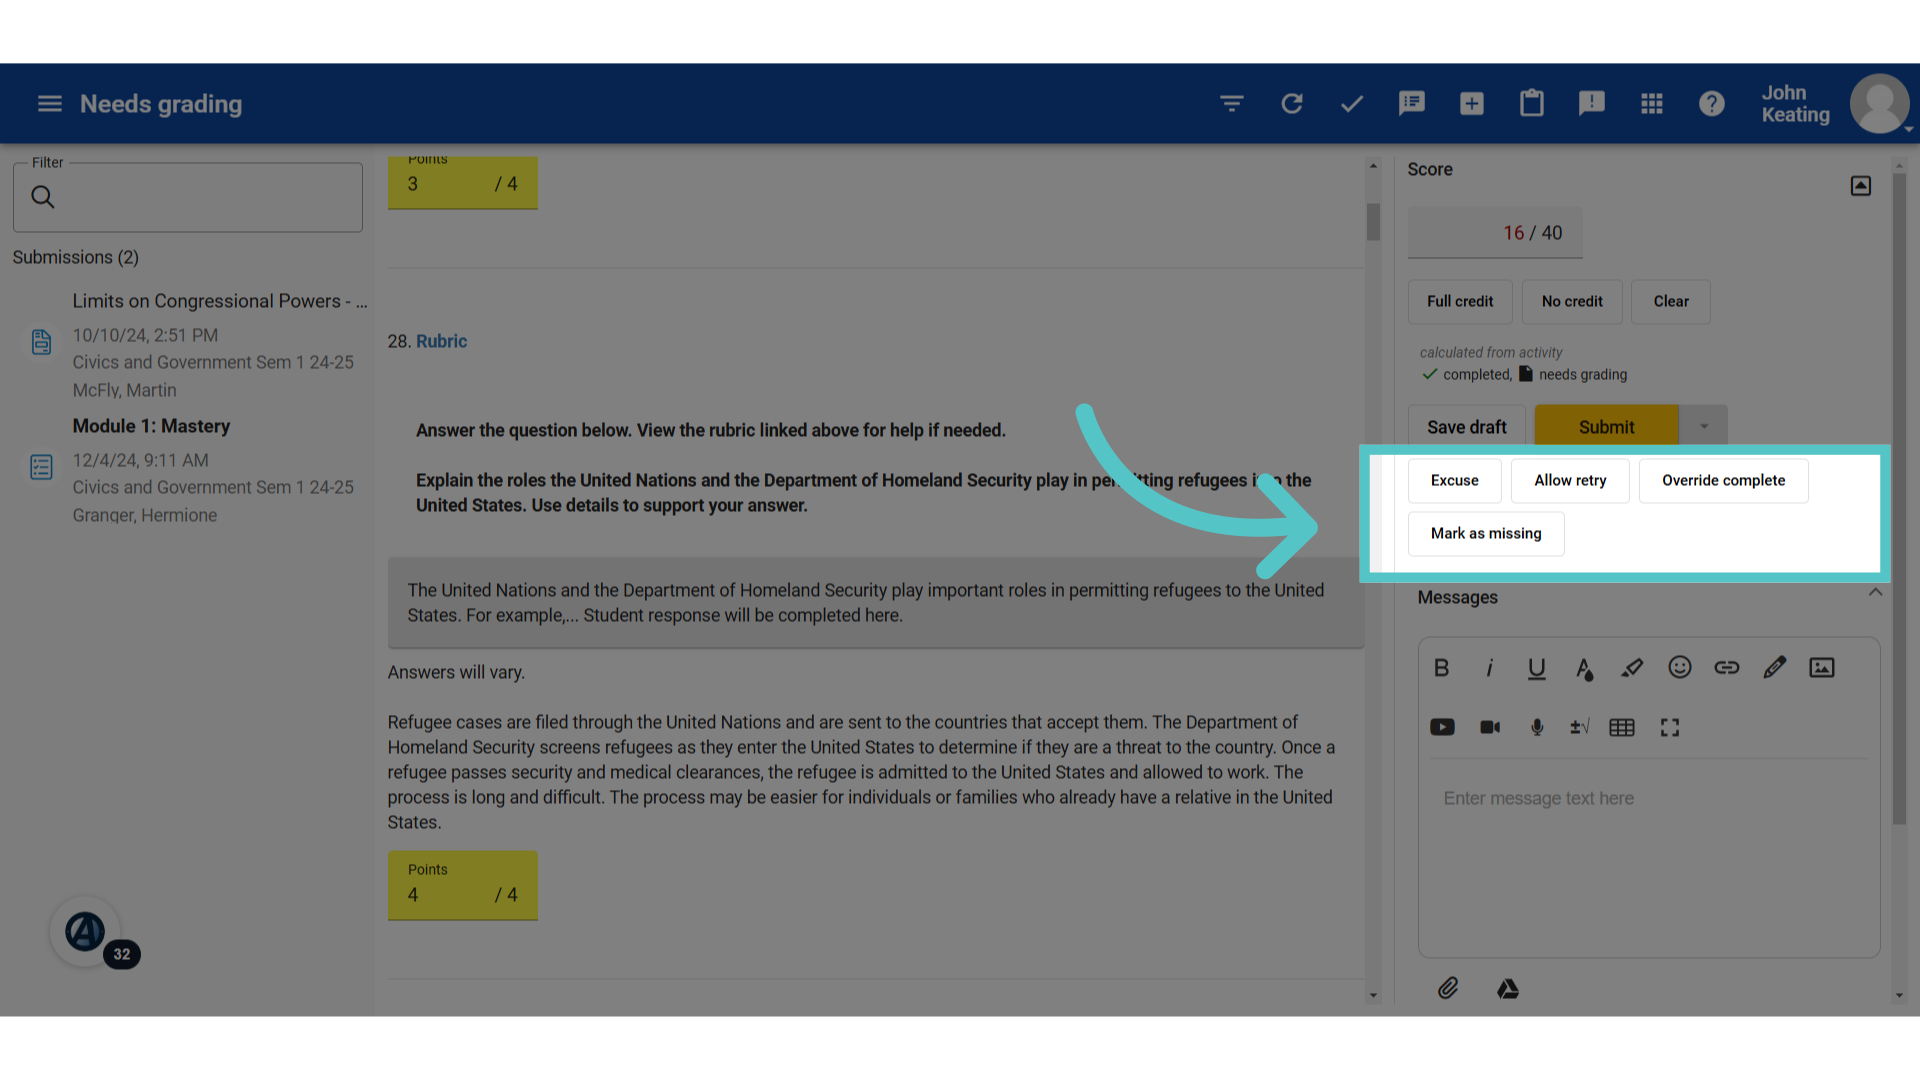Insert a YouTube video in message
The image size is (1920, 1080).
point(1442,727)
